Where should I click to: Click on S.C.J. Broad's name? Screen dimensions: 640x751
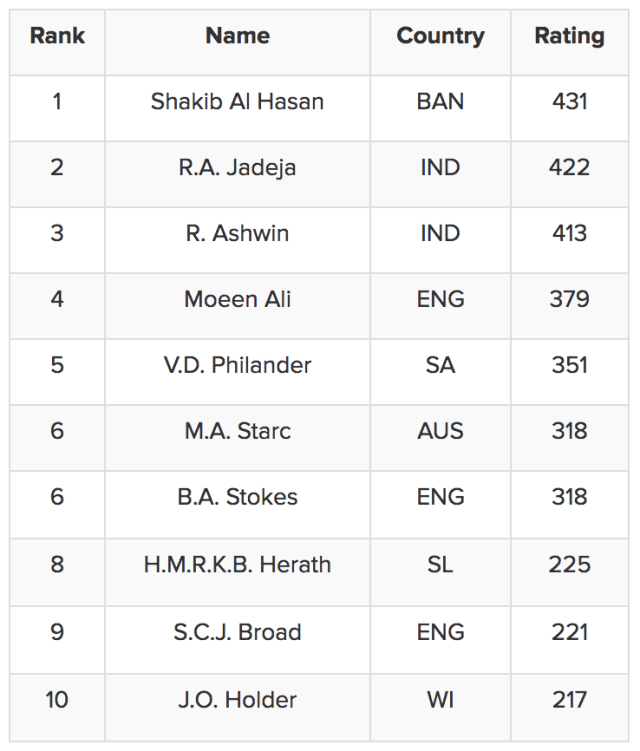pos(237,633)
